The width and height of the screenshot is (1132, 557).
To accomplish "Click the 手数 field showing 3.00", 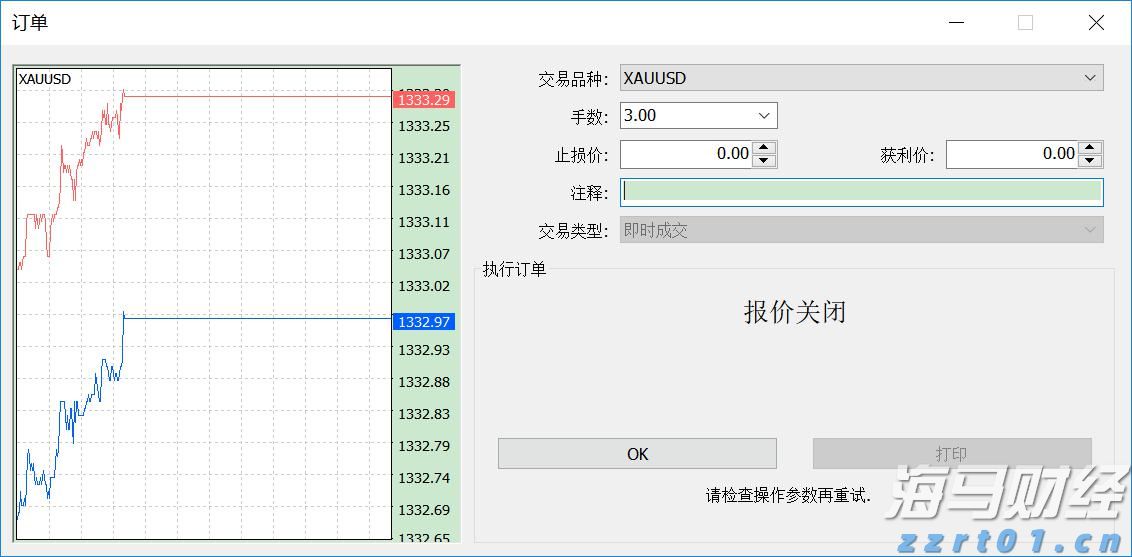I will click(x=685, y=116).
